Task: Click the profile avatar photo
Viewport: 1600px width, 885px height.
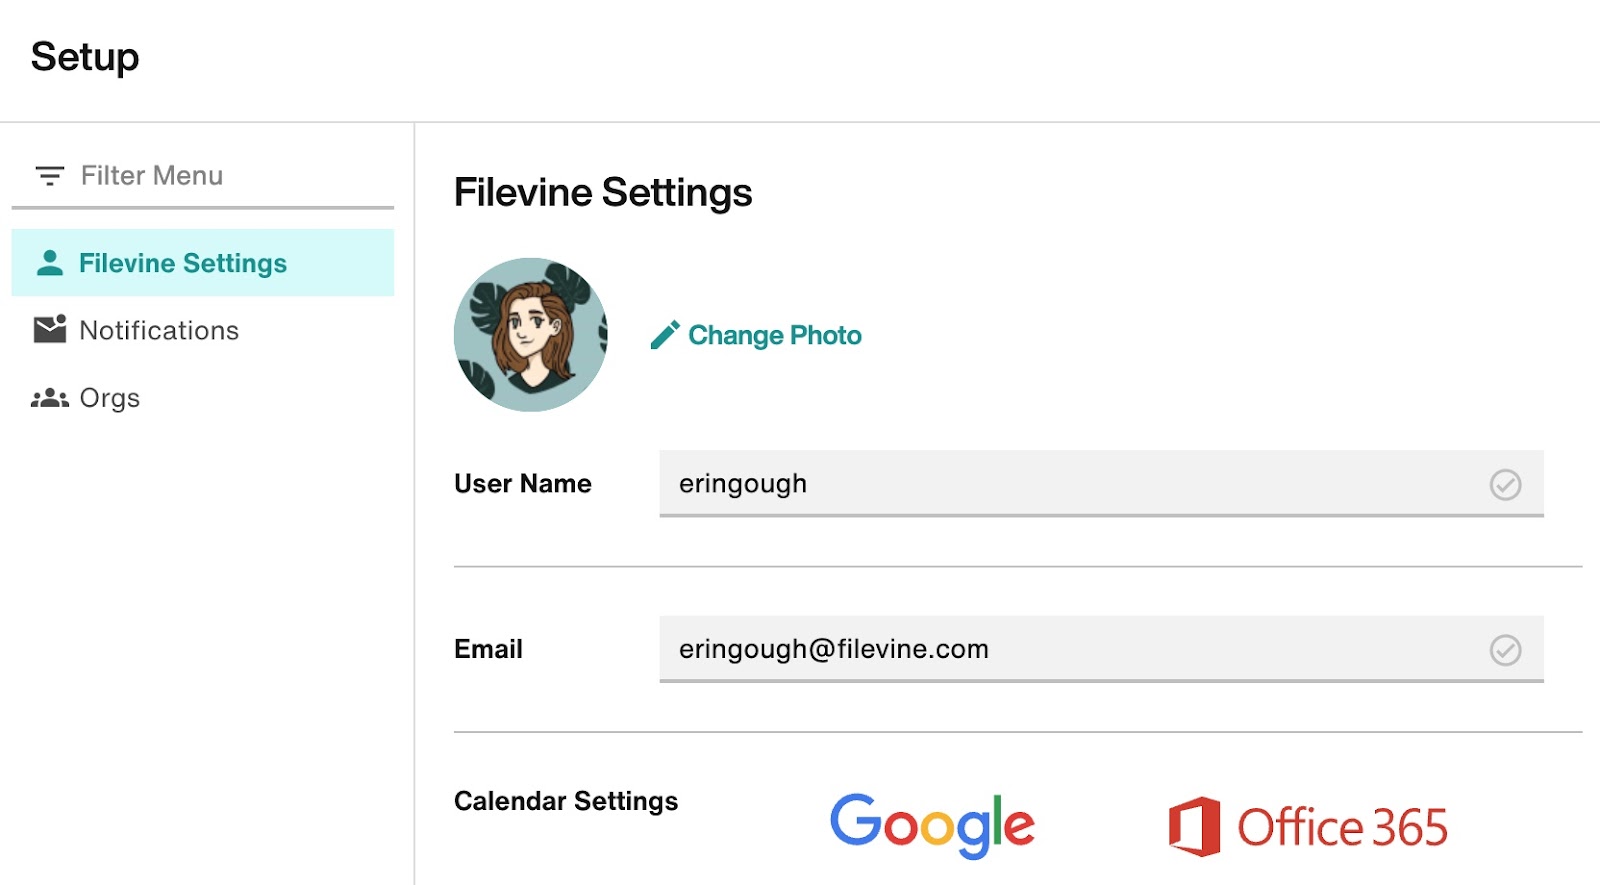Action: coord(531,335)
